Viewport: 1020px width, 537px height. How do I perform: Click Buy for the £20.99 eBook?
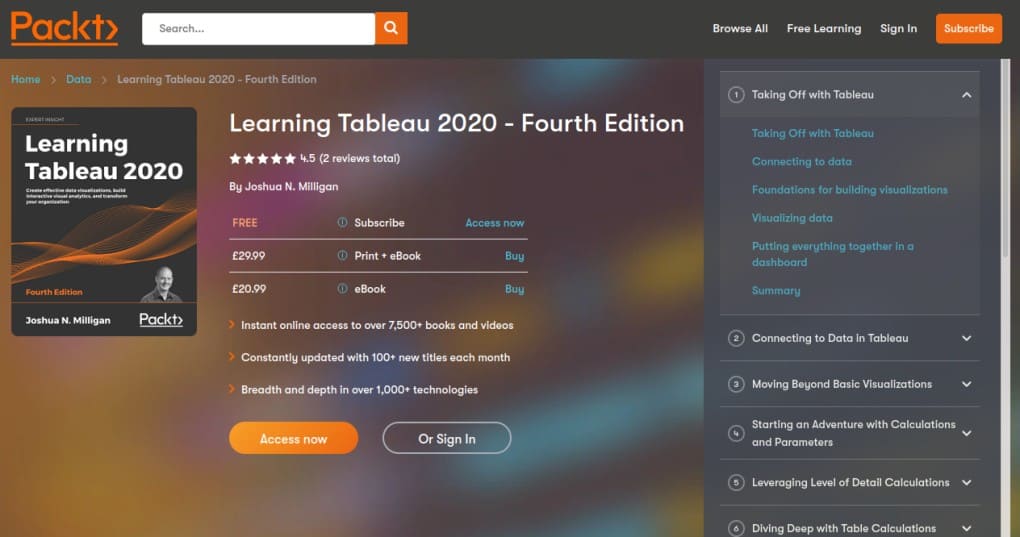pos(514,289)
